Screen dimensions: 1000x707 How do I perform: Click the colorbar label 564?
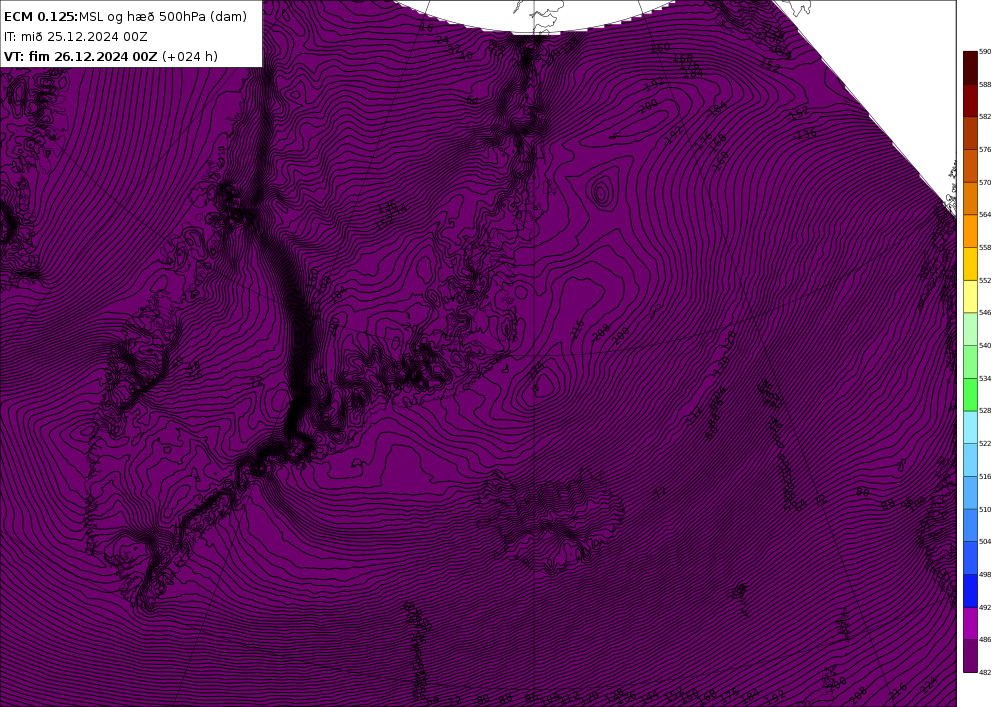pyautogui.click(x=985, y=215)
